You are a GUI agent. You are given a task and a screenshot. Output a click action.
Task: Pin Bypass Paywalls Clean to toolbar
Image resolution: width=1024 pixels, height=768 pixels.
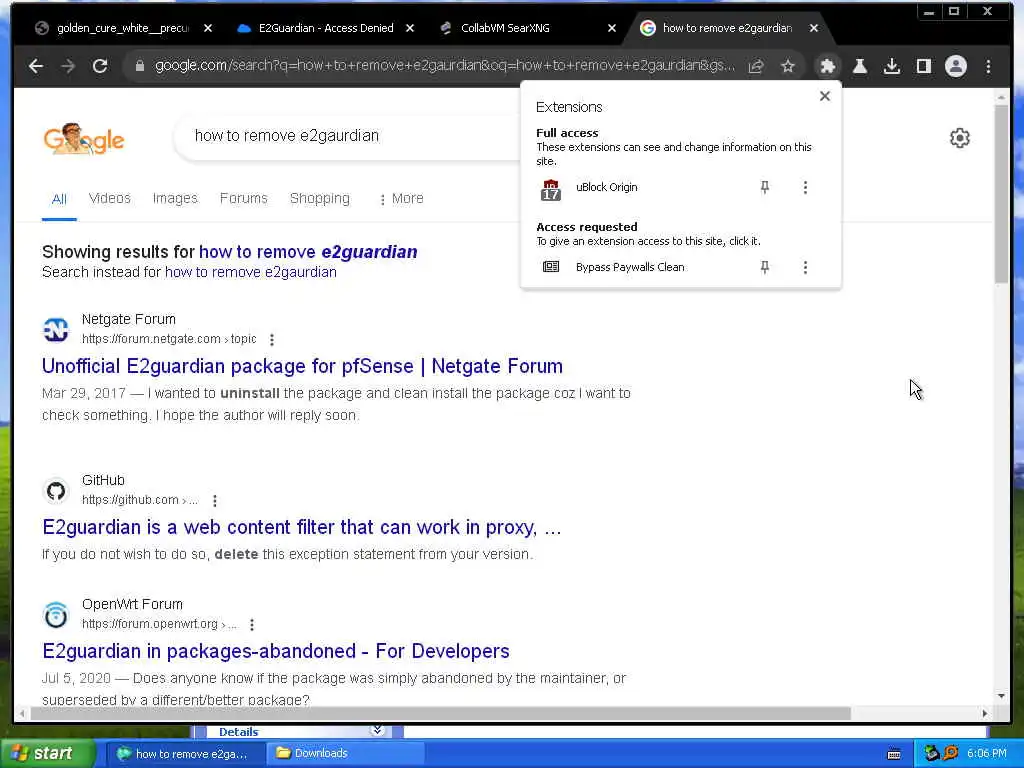[765, 267]
